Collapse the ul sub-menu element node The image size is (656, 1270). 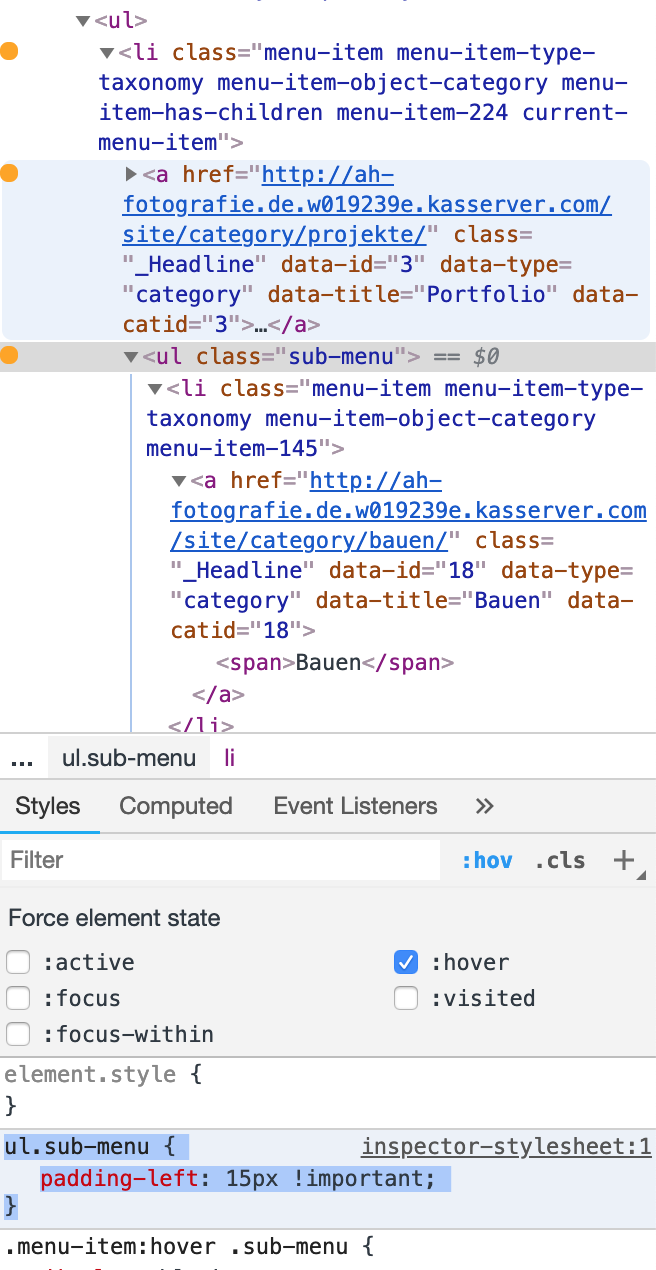click(131, 356)
